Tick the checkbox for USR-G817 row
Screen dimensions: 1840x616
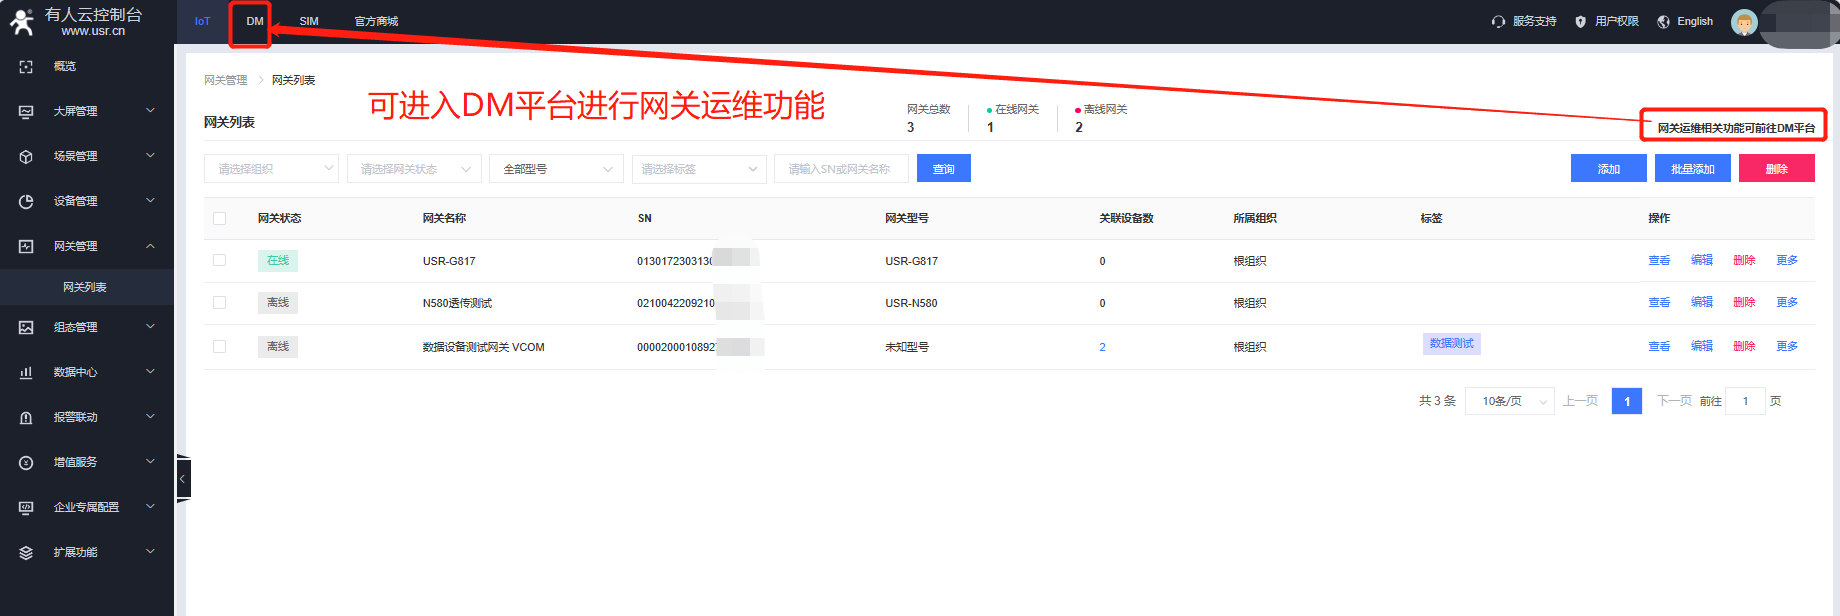pyautogui.click(x=220, y=260)
